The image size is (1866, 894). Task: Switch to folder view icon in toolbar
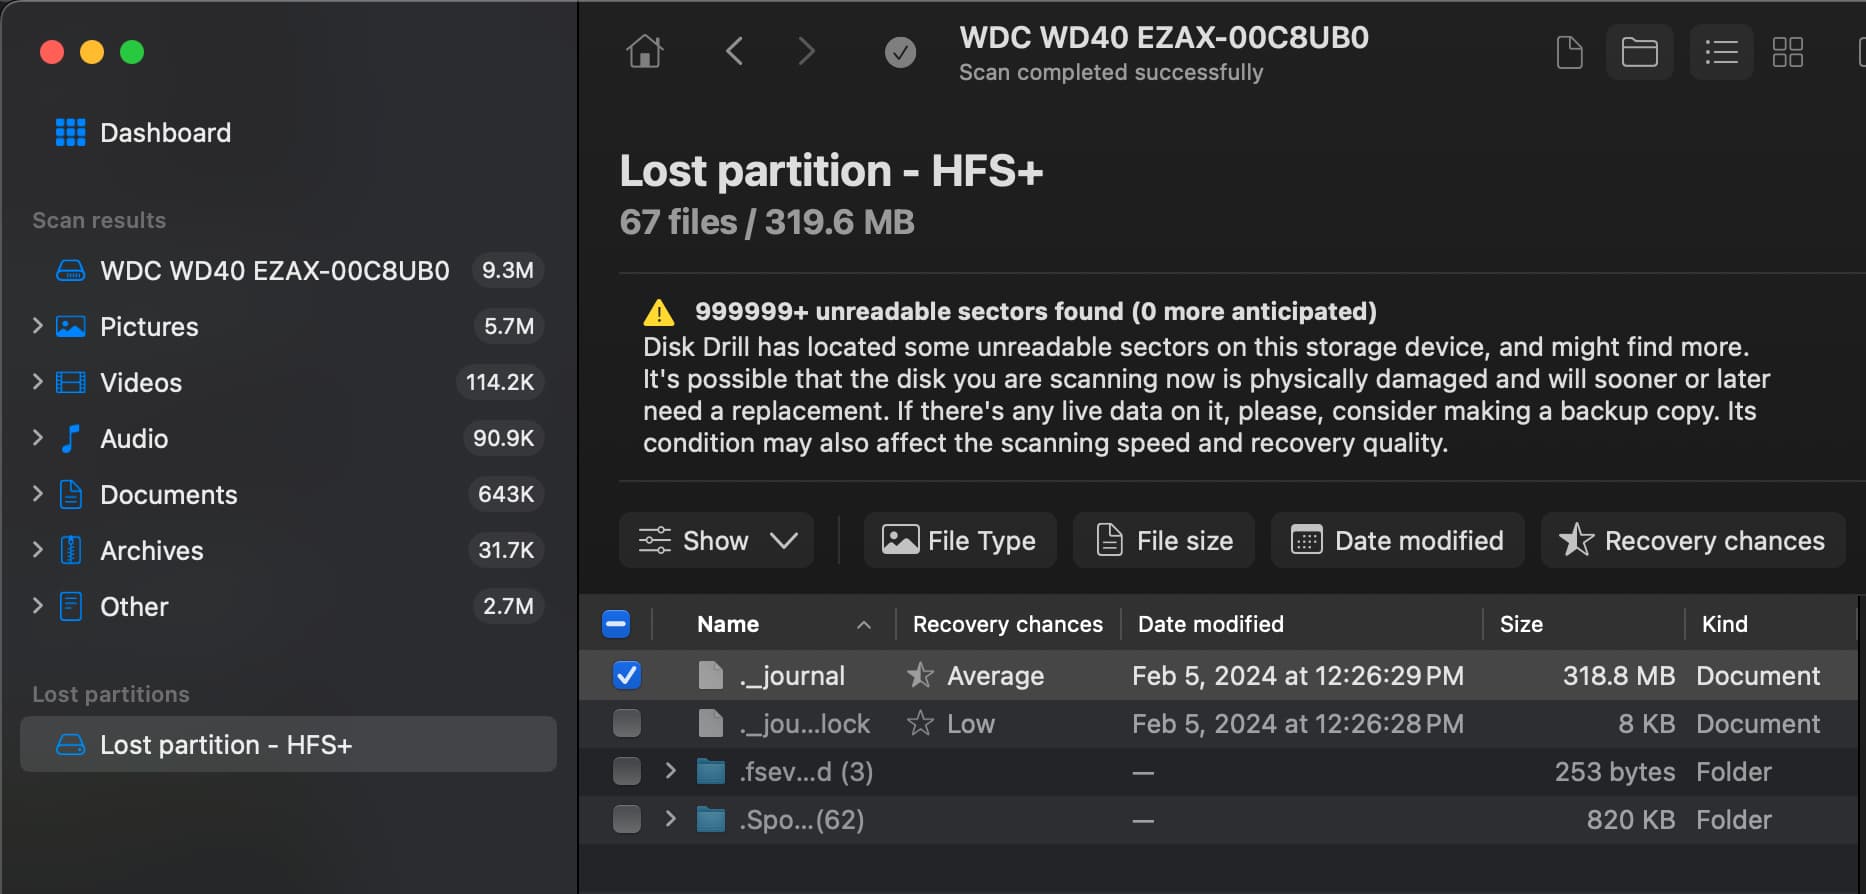(x=1639, y=52)
